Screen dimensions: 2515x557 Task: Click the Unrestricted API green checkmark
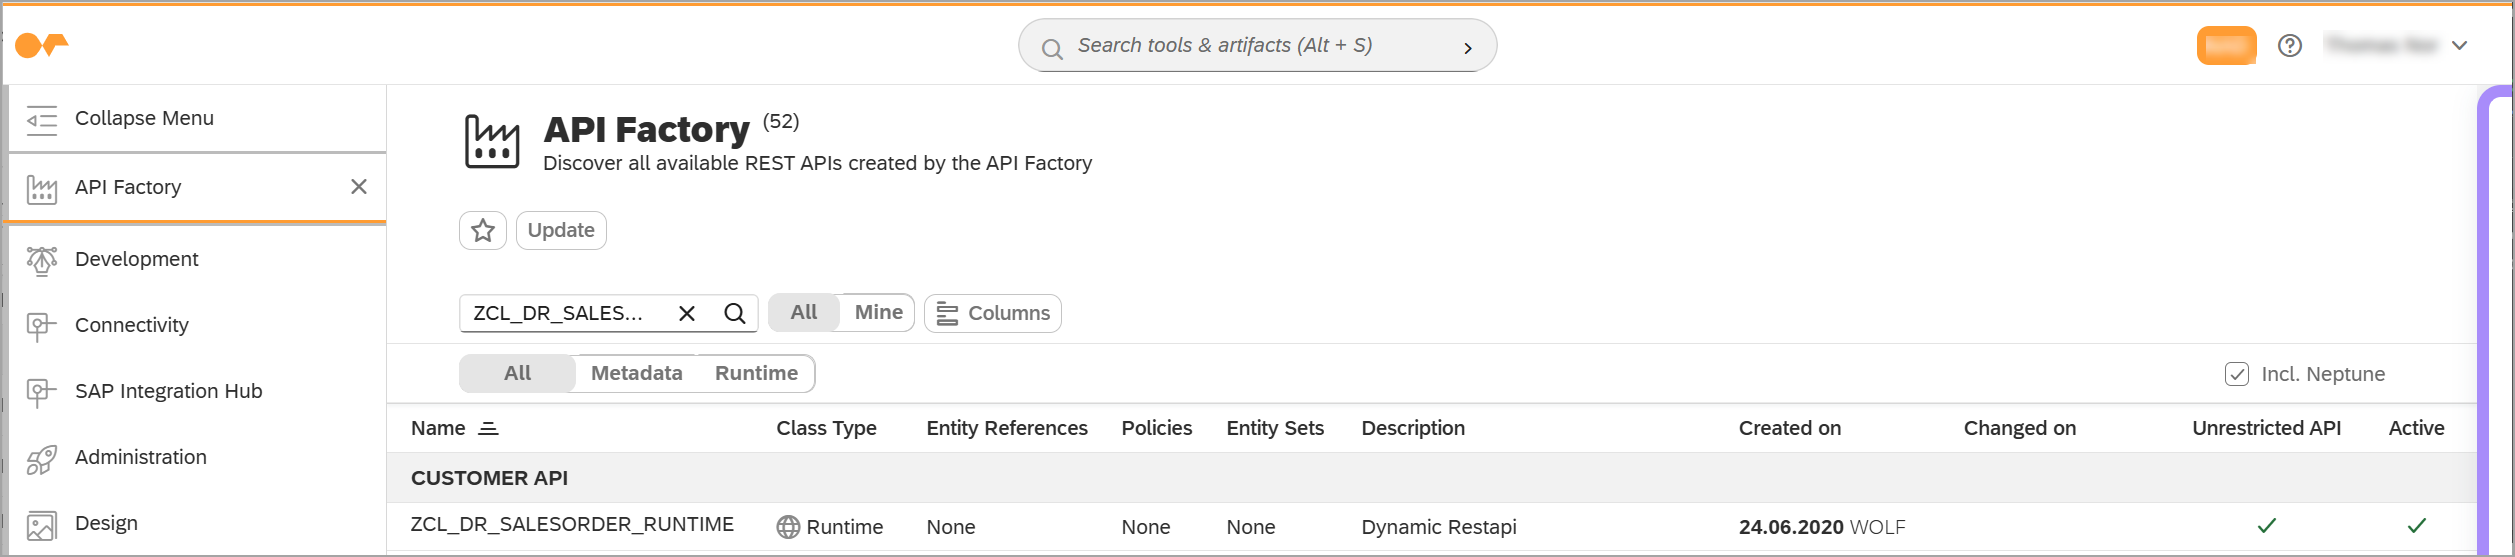click(x=2267, y=526)
